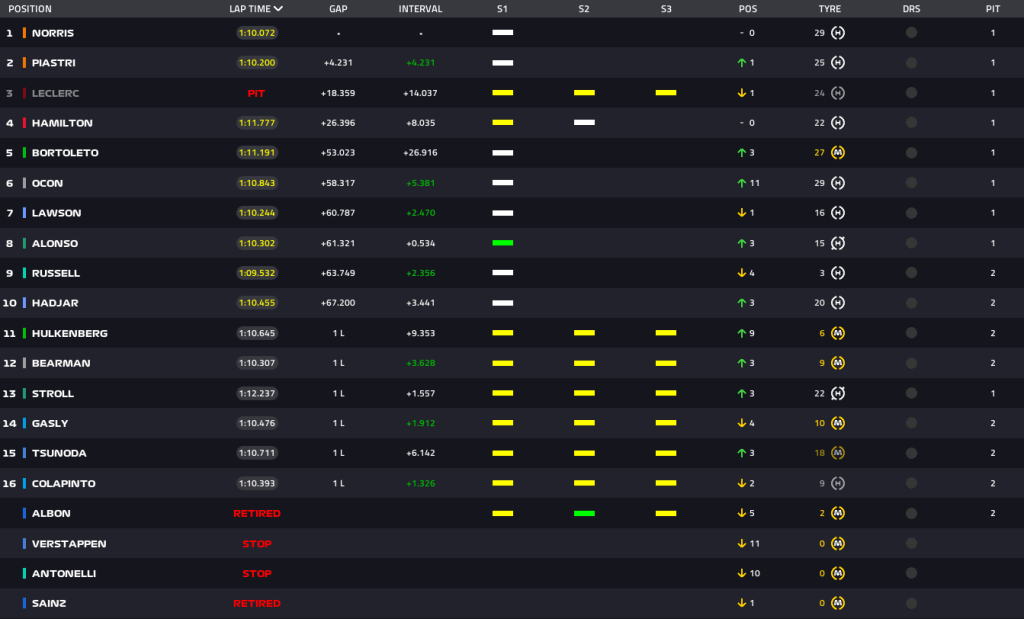Click the medium tyre icon in Albon's row

point(838,513)
